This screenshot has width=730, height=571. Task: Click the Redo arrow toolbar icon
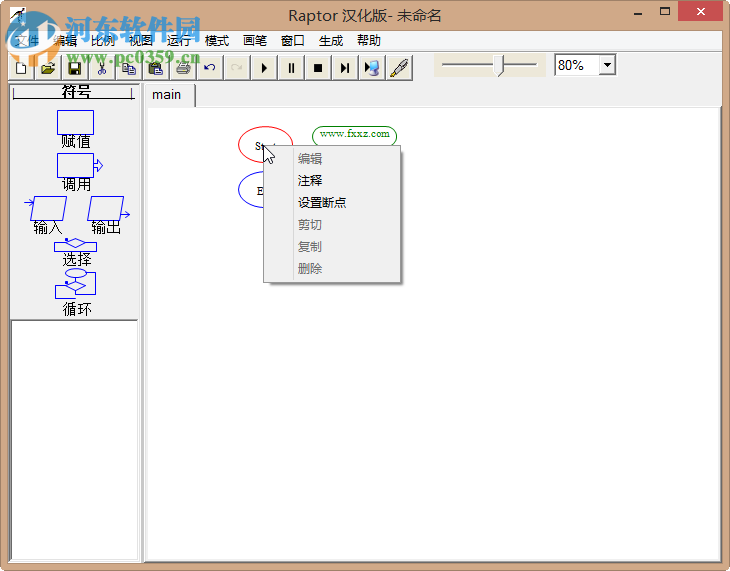click(237, 68)
